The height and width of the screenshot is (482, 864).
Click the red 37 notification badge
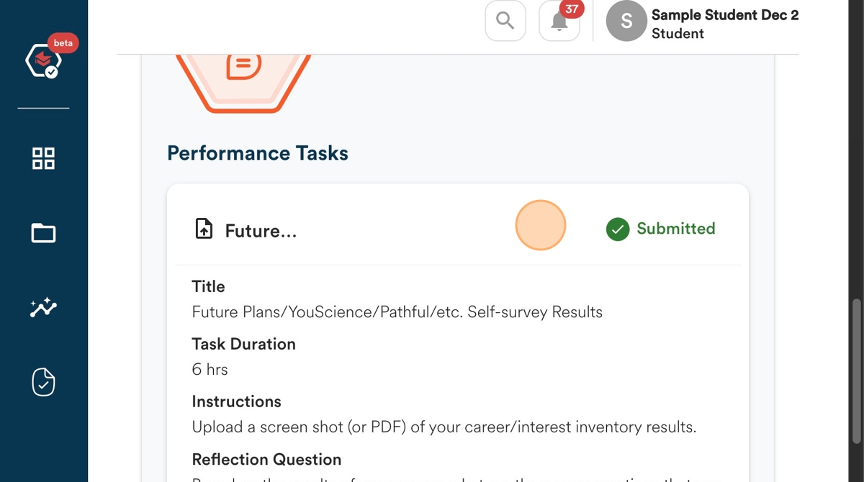tap(571, 9)
